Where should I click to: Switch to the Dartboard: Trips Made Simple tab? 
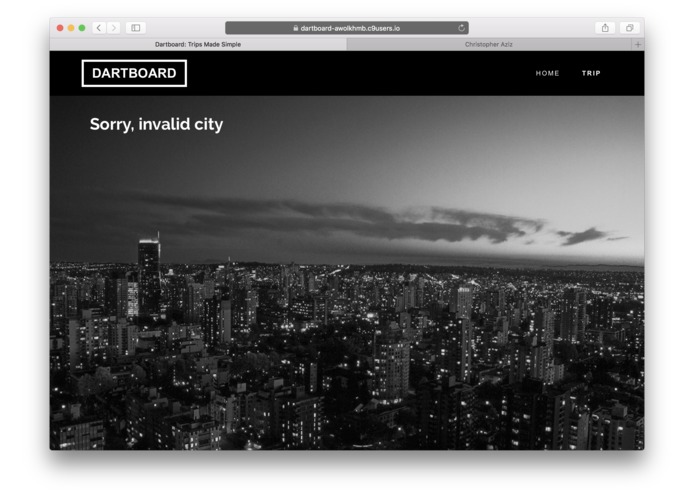[198, 44]
